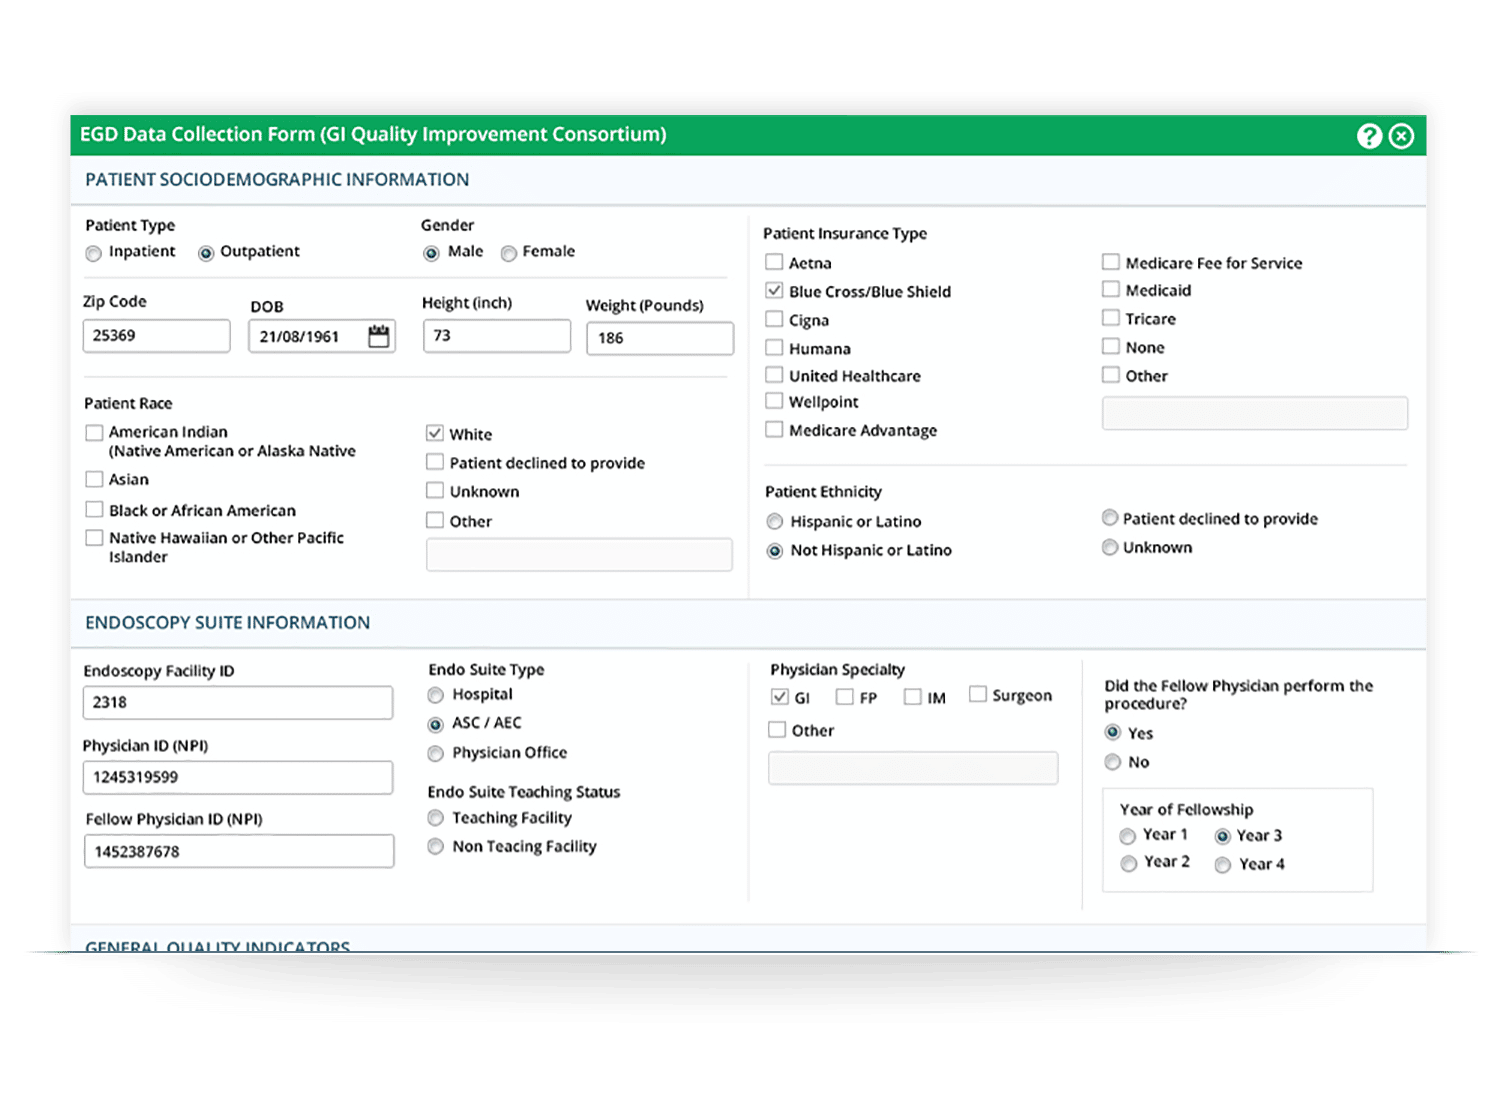The image size is (1500, 1116).
Task: Check Other race checkbox
Action: [x=435, y=520]
